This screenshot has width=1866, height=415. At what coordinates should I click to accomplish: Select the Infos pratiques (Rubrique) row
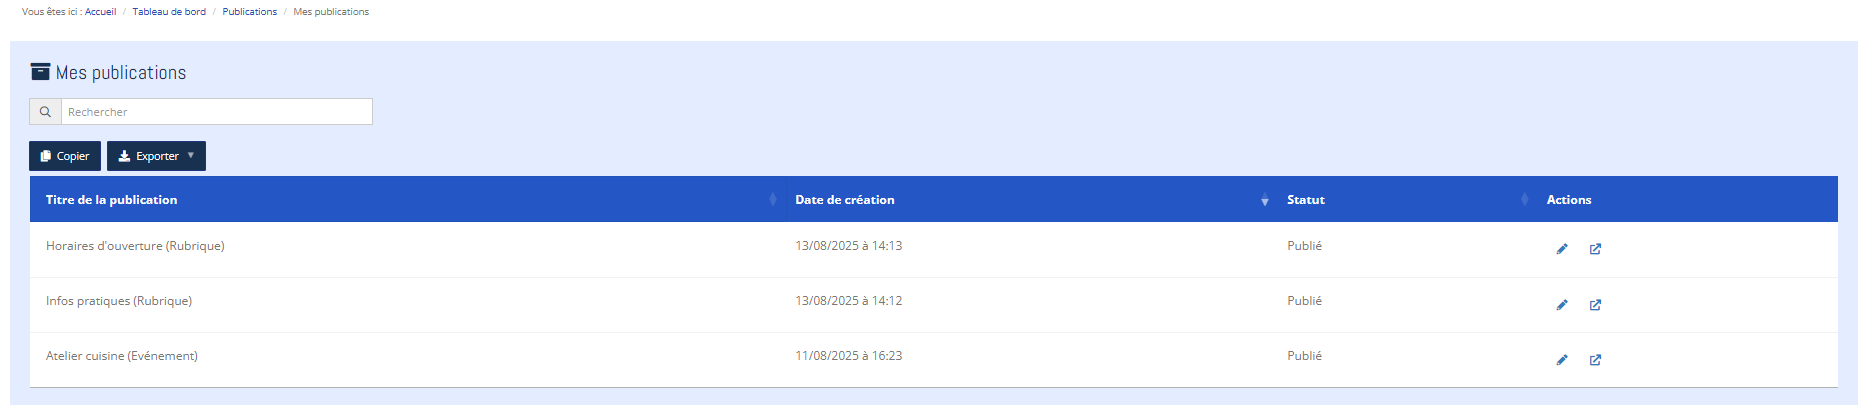[x=119, y=301]
